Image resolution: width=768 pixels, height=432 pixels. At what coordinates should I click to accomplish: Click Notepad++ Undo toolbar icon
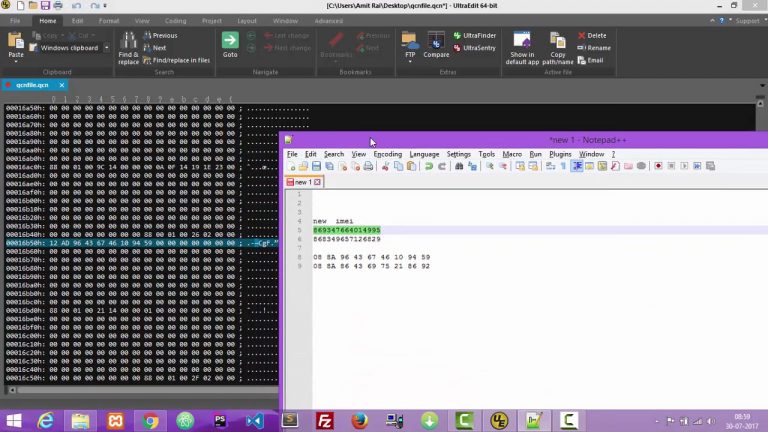(x=429, y=167)
